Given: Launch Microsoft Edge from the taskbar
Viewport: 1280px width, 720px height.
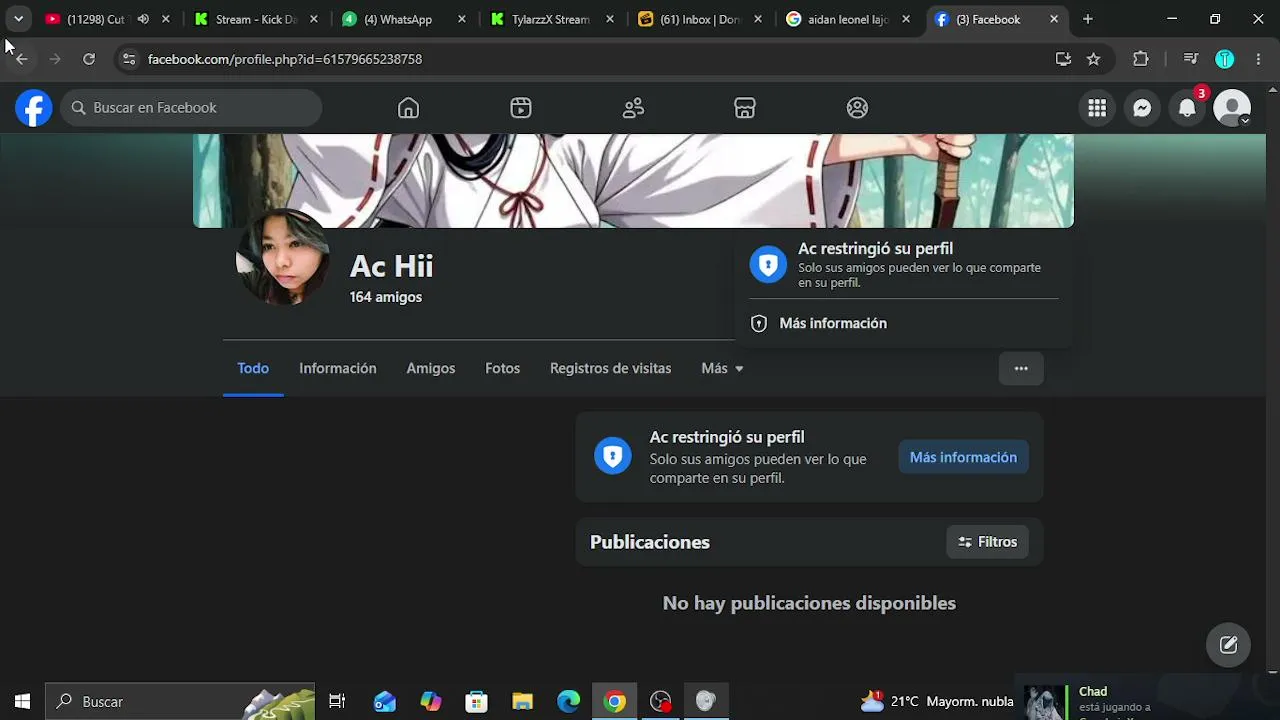Looking at the screenshot, I should tap(568, 702).
